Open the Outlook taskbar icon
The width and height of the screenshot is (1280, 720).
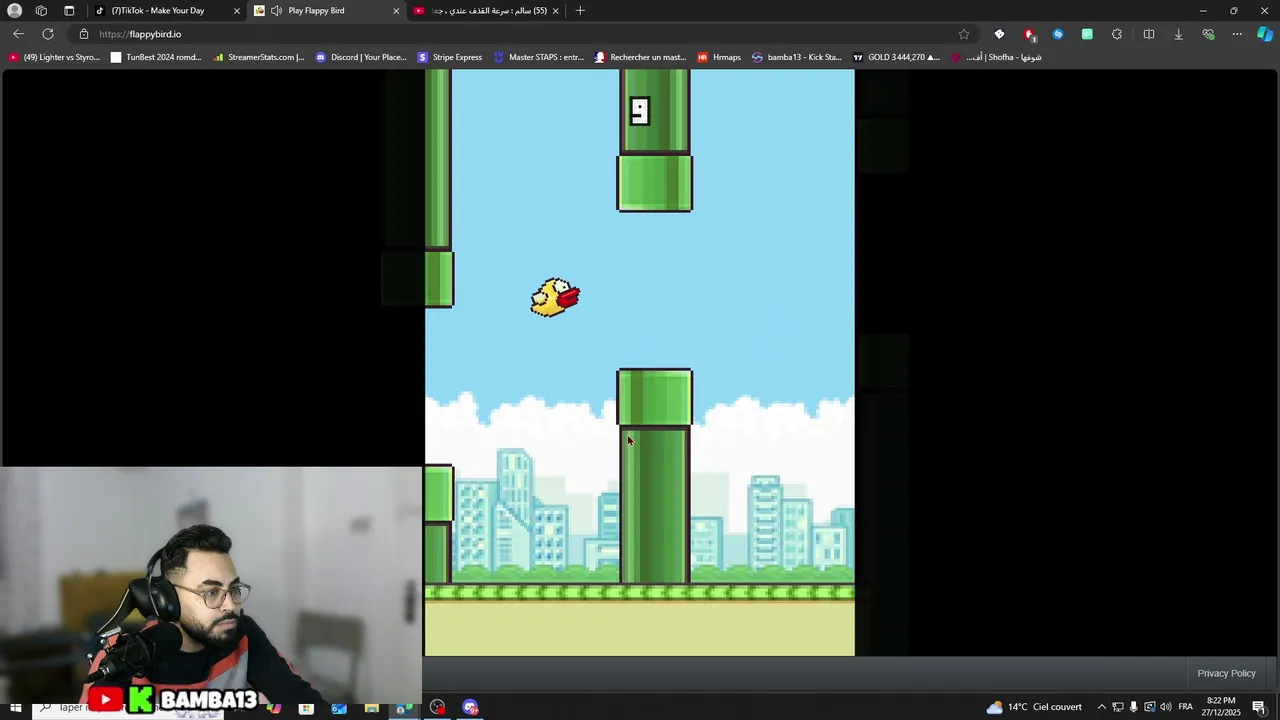pos(339,708)
